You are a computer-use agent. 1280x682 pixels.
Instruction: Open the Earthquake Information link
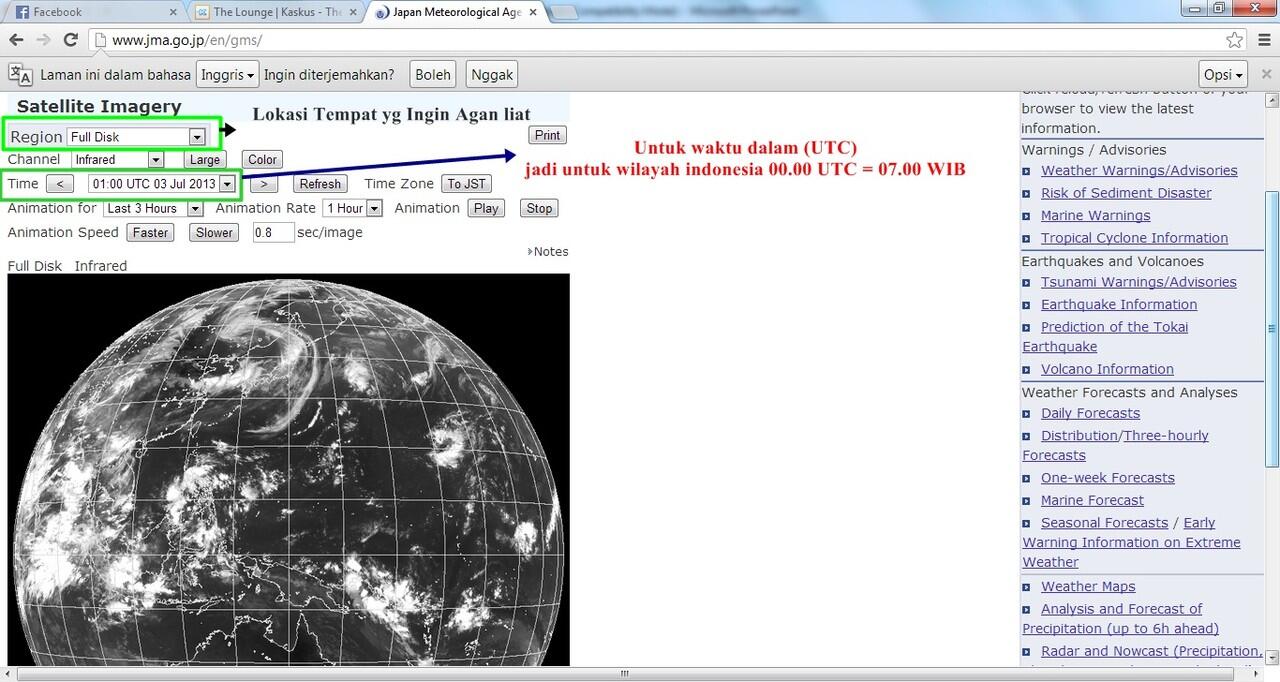coord(1119,305)
